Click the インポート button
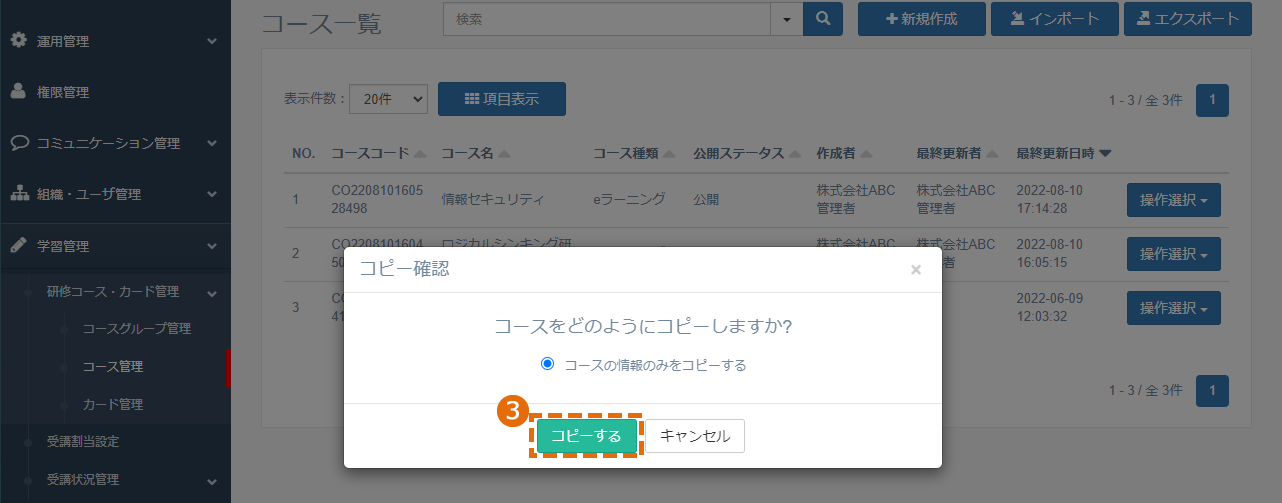The image size is (1282, 503). (1055, 18)
